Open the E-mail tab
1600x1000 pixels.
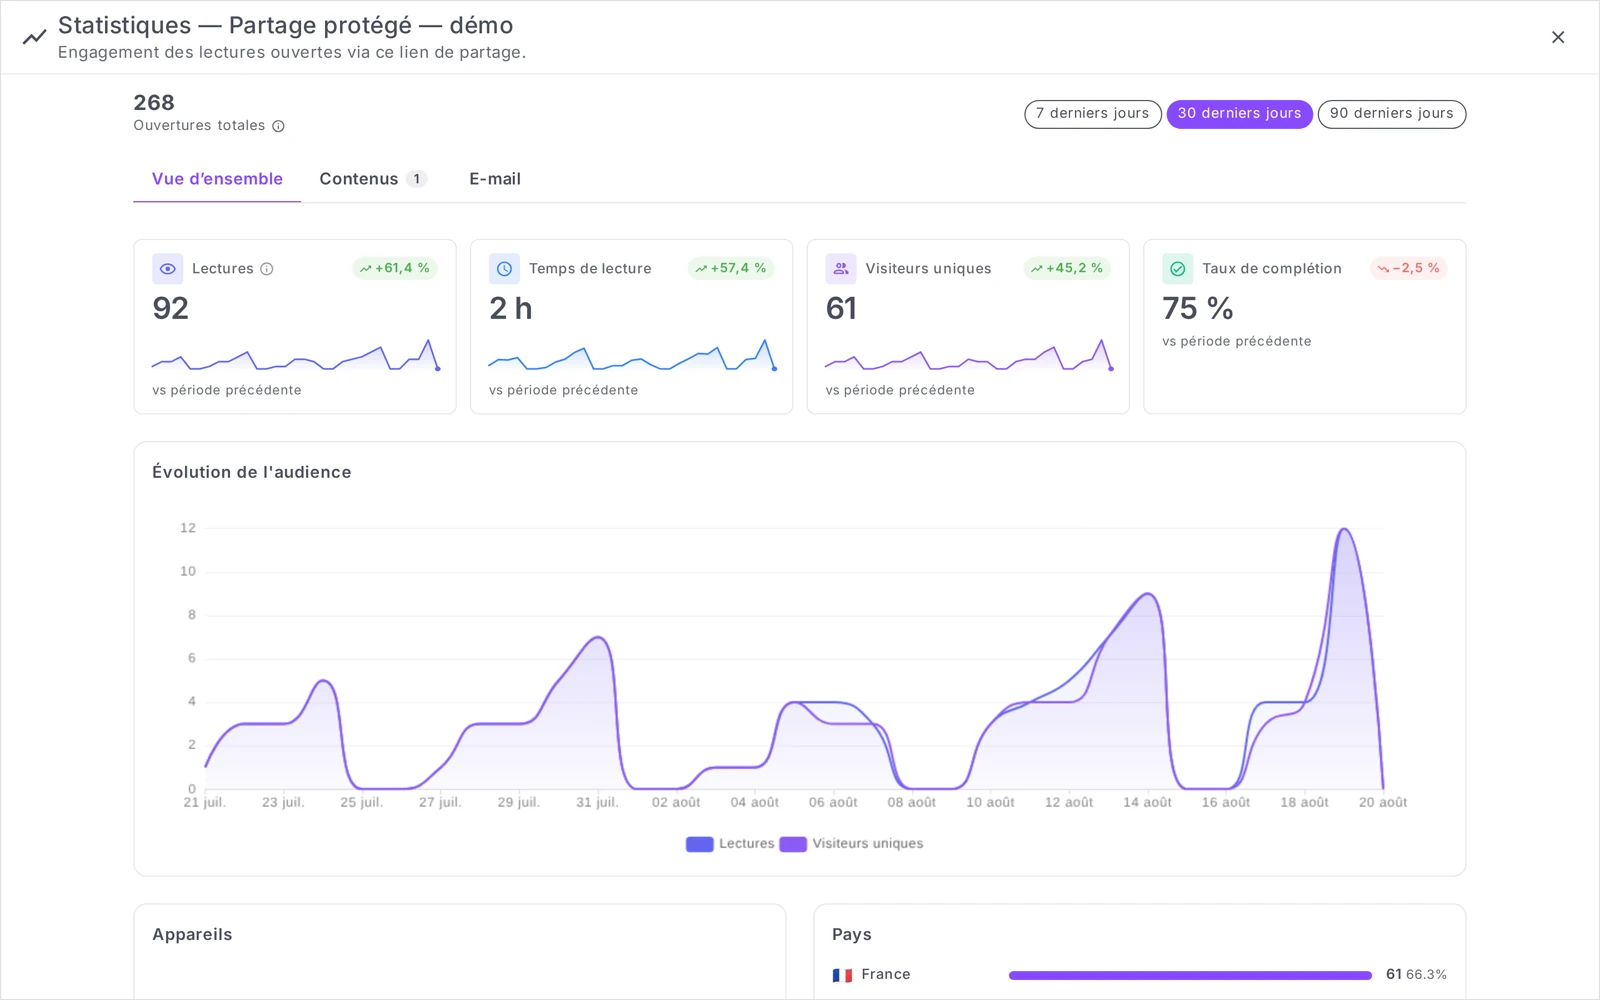(x=495, y=179)
